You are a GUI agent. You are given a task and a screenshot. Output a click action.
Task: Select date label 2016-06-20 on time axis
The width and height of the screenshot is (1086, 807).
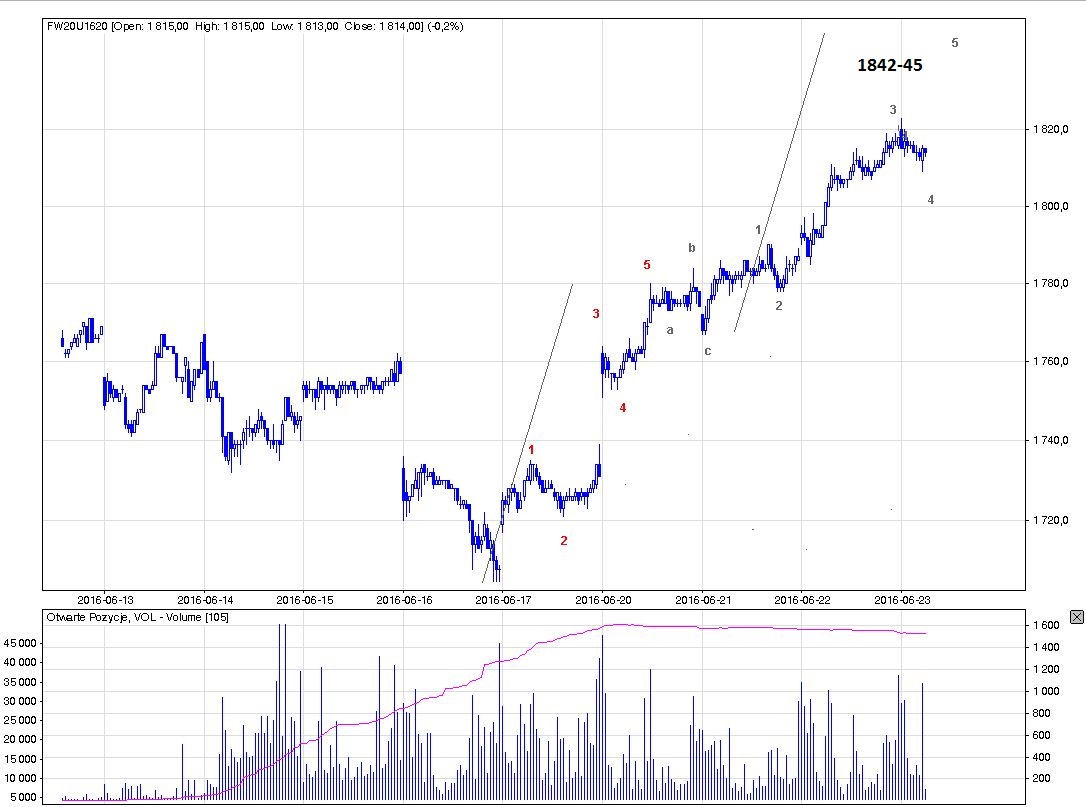click(x=603, y=600)
